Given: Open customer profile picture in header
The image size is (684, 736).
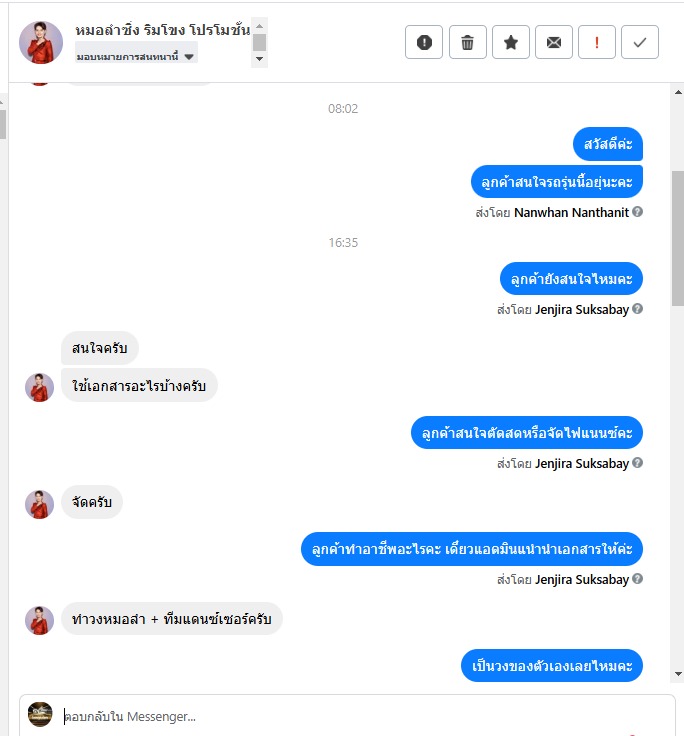Looking at the screenshot, I should [41, 42].
